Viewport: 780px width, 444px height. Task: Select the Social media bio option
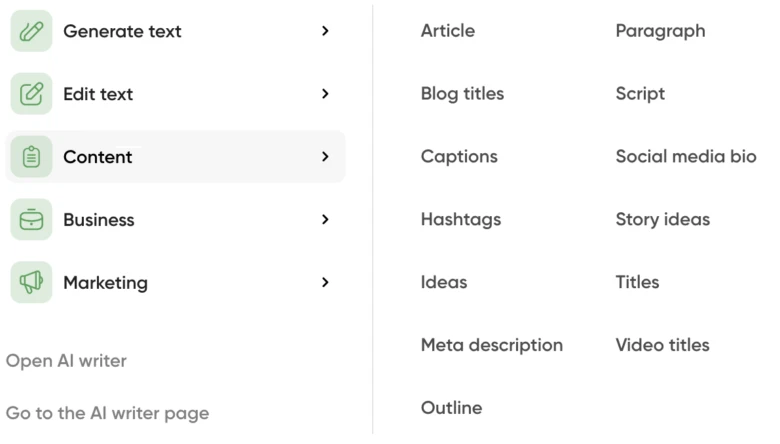coord(685,157)
